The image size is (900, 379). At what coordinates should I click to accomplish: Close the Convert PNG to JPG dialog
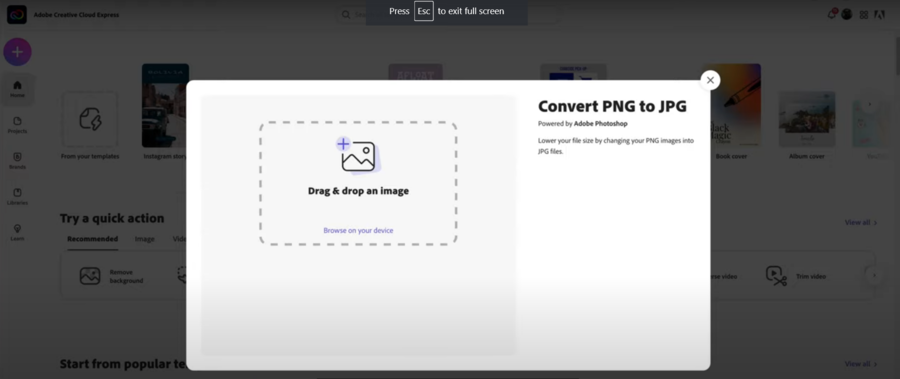tap(710, 80)
